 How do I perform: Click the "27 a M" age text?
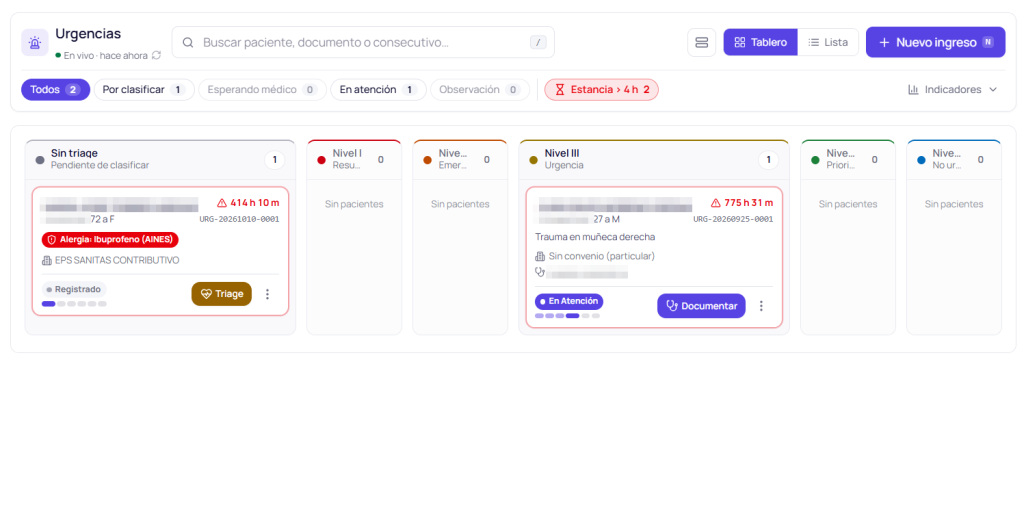(x=607, y=219)
